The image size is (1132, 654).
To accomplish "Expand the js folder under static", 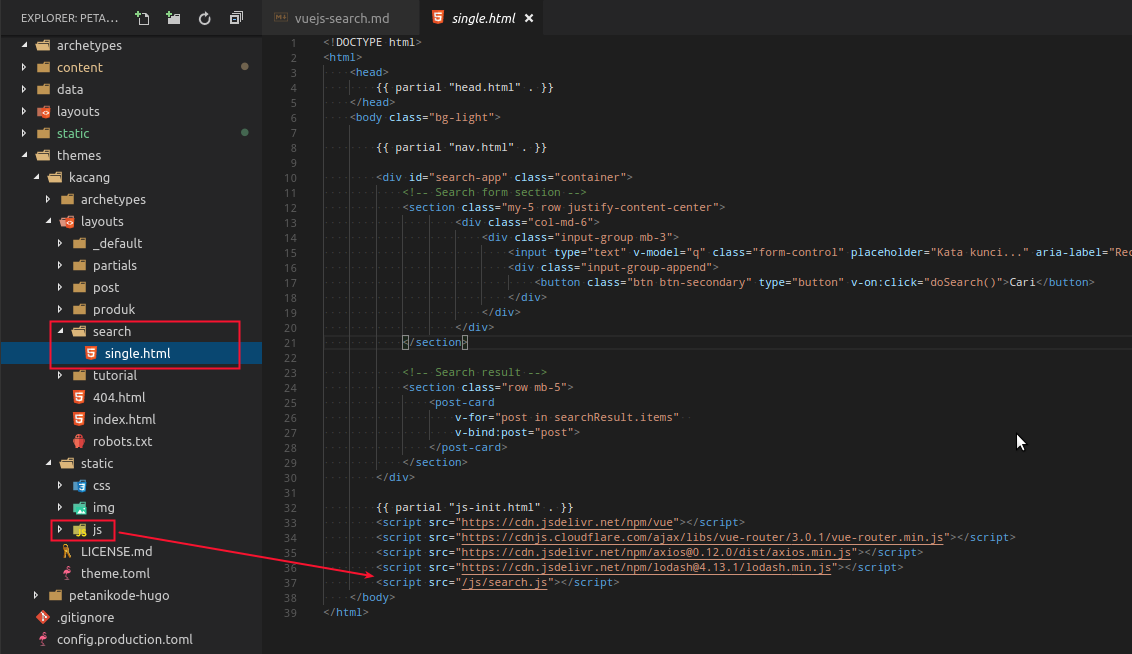I will click(x=97, y=529).
